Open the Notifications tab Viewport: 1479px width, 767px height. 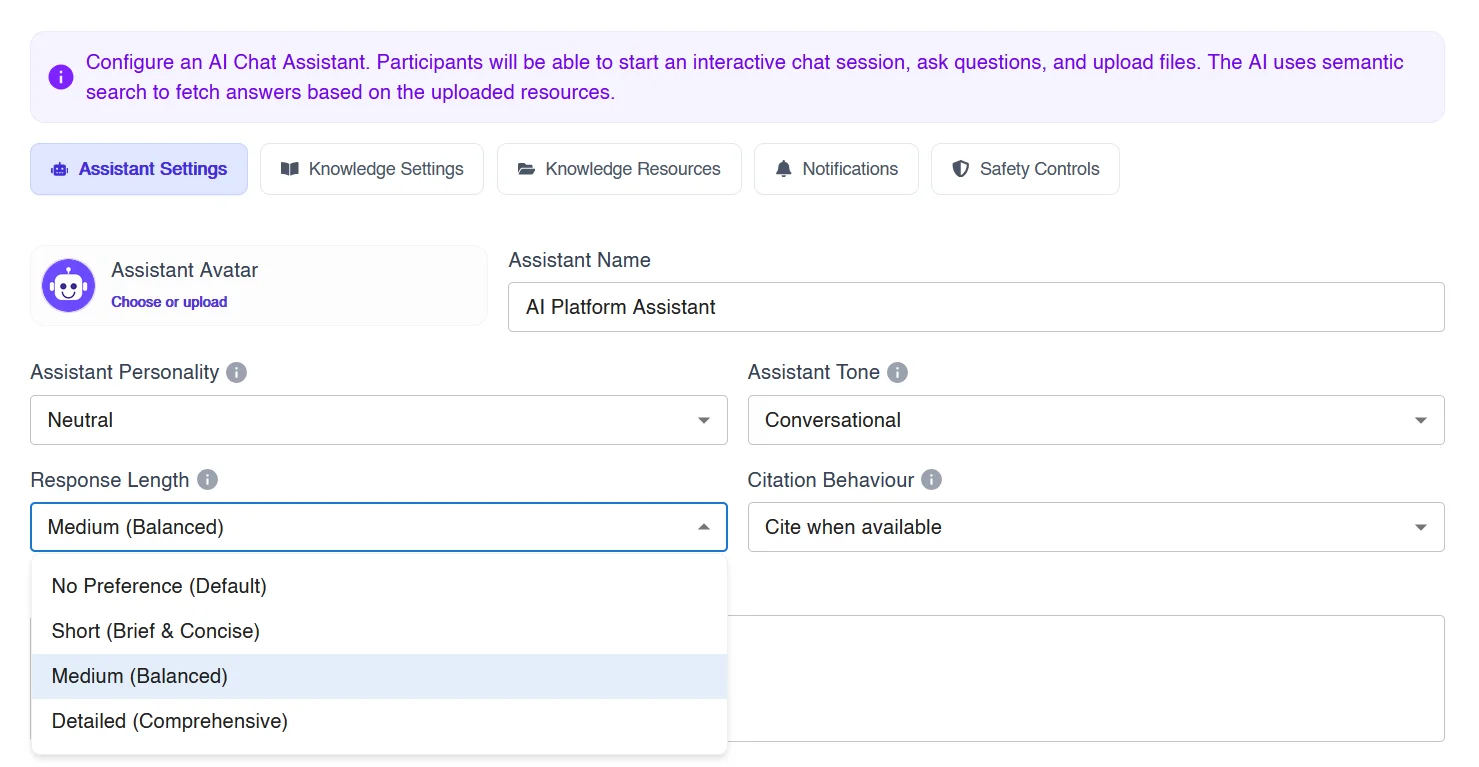pos(836,169)
